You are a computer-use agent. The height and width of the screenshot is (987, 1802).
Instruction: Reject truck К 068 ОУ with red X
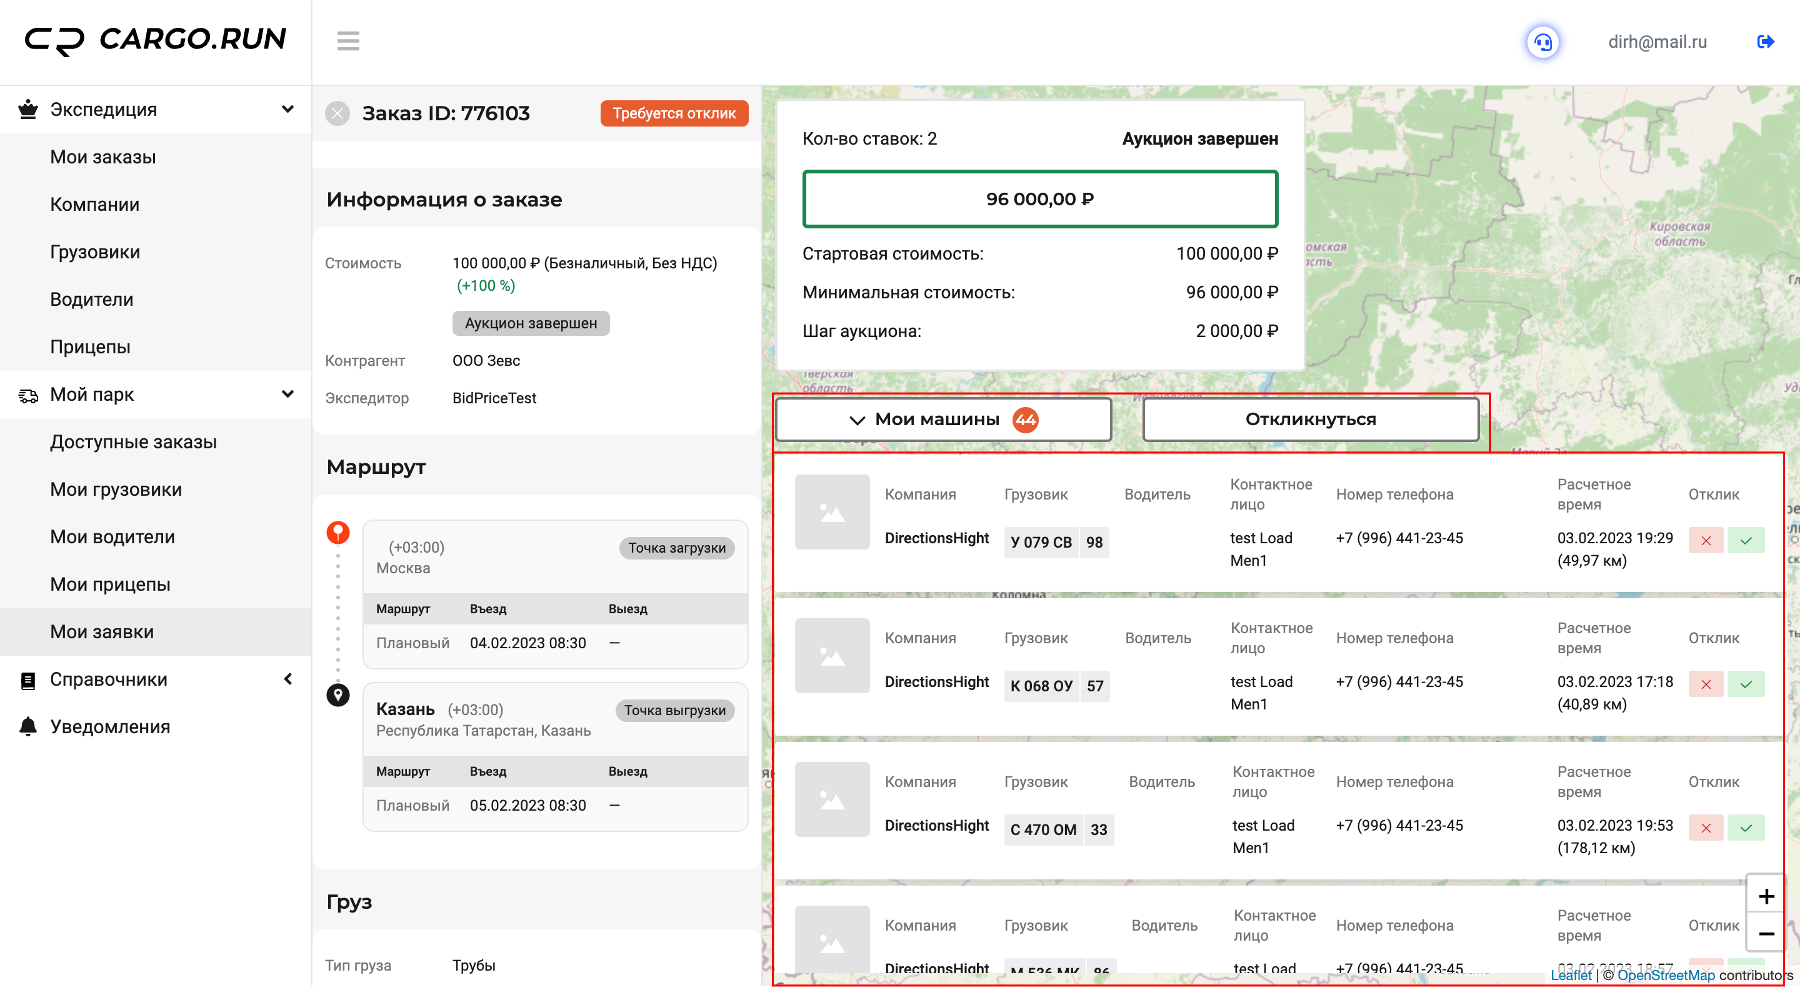[1706, 685]
